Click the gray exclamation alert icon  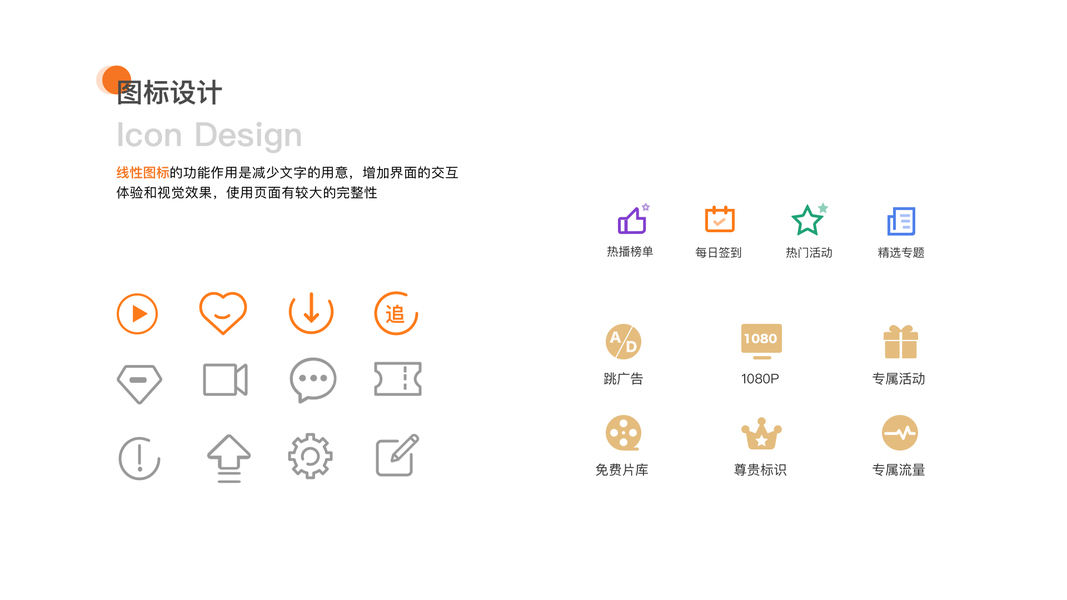[x=139, y=459]
